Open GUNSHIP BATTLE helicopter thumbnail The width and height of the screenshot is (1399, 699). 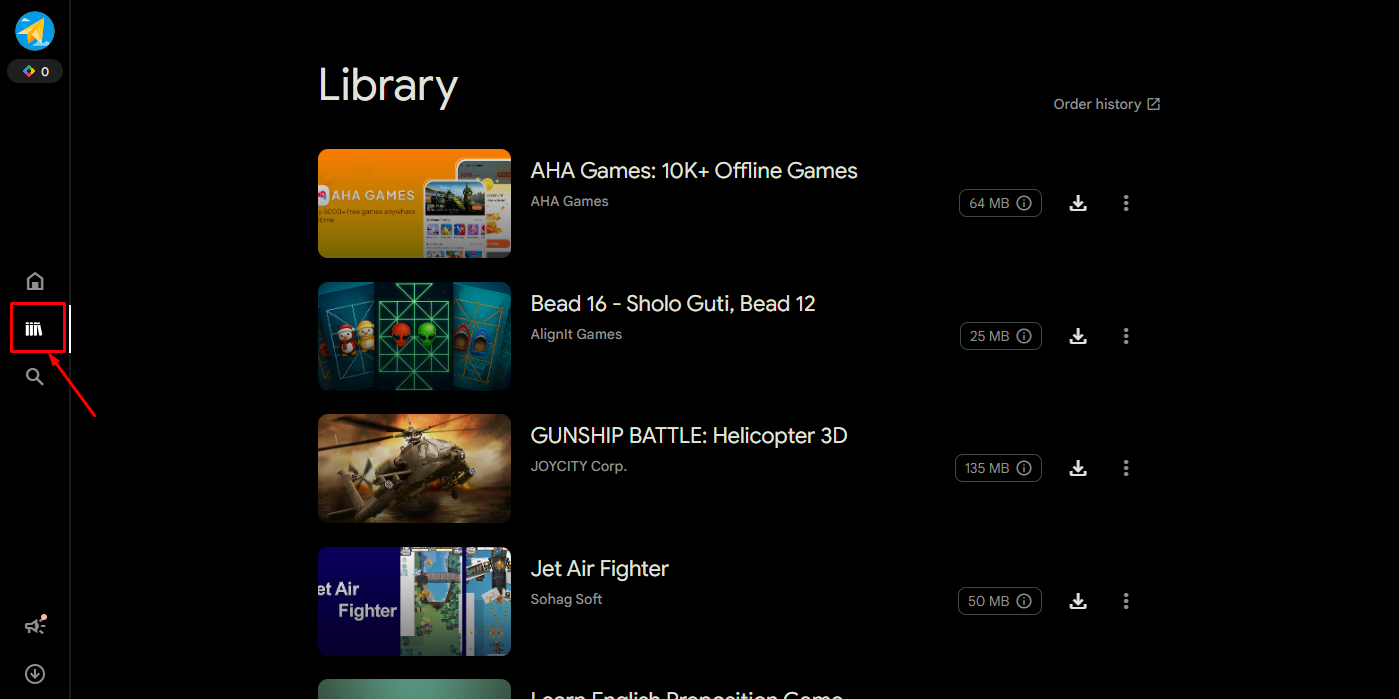pyautogui.click(x=414, y=468)
